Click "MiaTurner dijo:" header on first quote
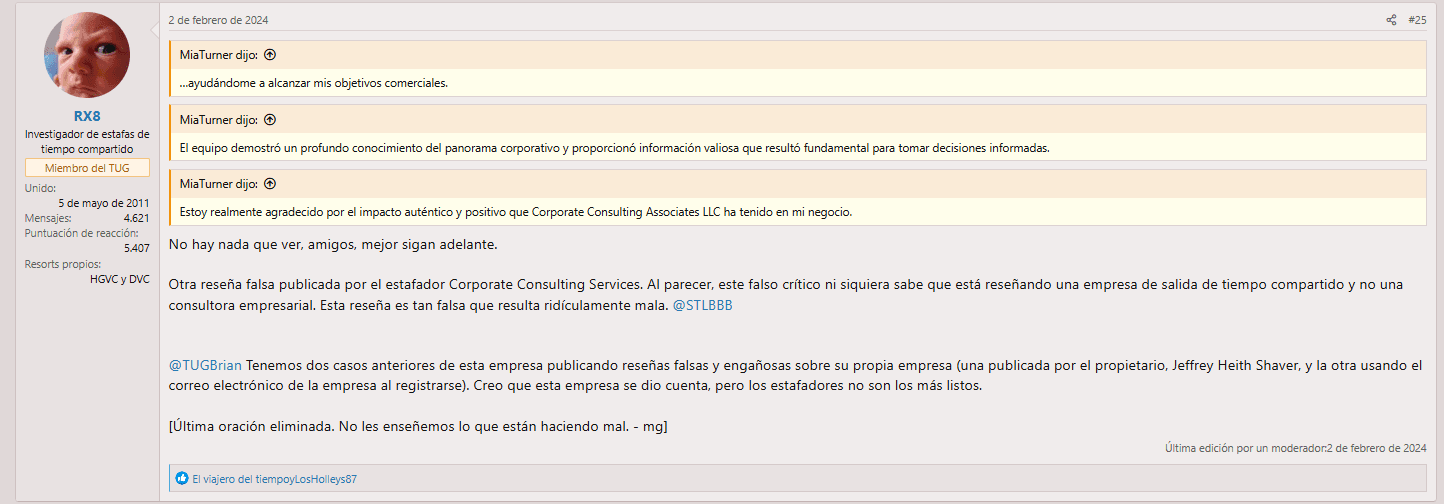1444x504 pixels. click(x=220, y=55)
